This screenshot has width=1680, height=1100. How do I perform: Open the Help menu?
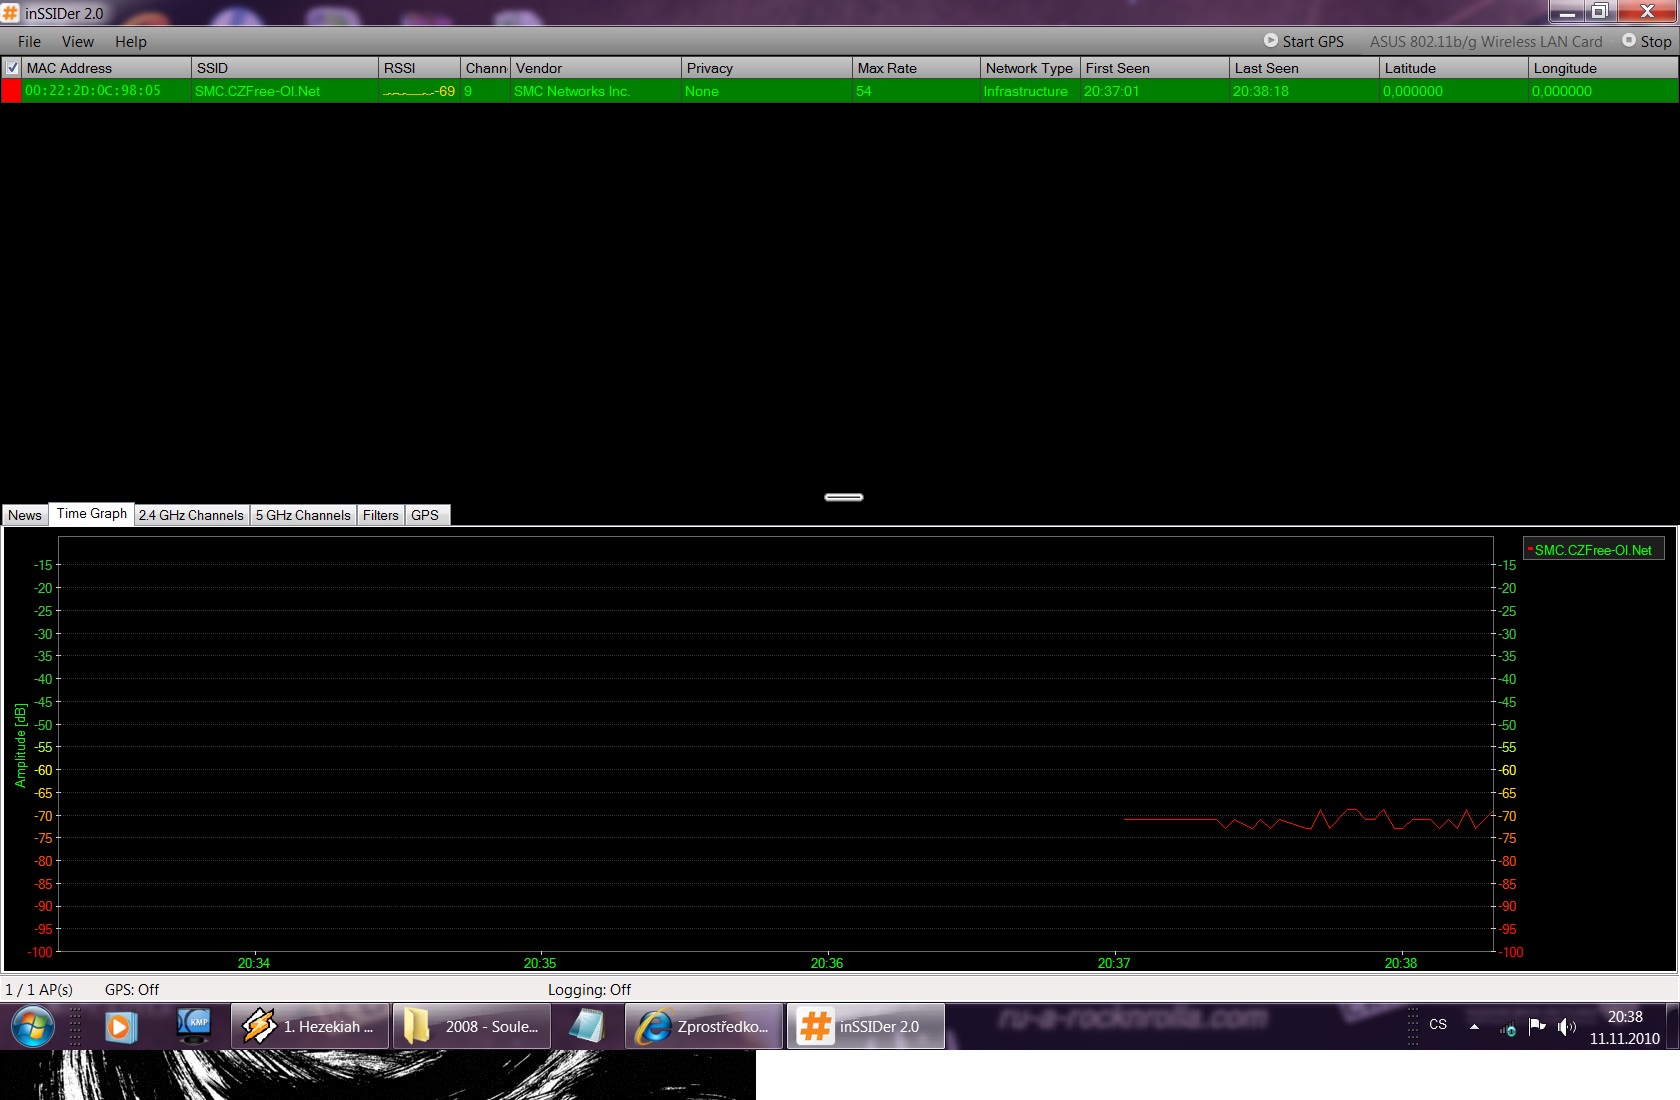pos(131,41)
